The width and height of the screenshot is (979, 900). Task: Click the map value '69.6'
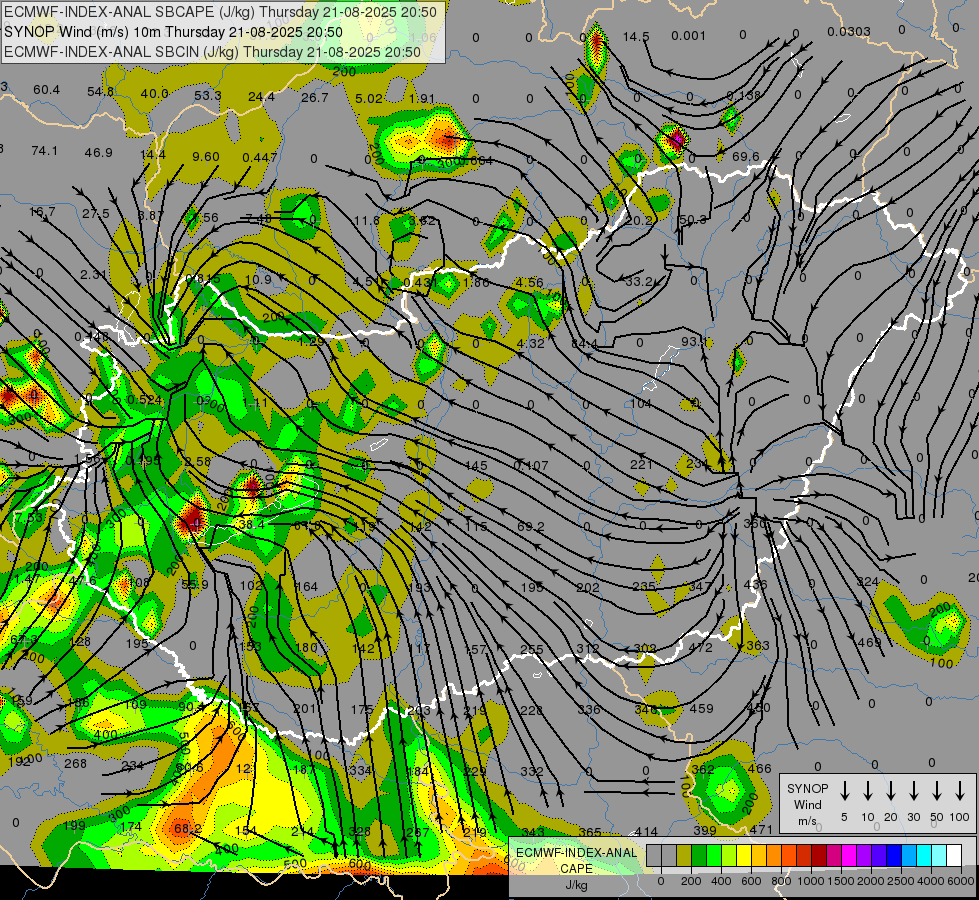745,156
